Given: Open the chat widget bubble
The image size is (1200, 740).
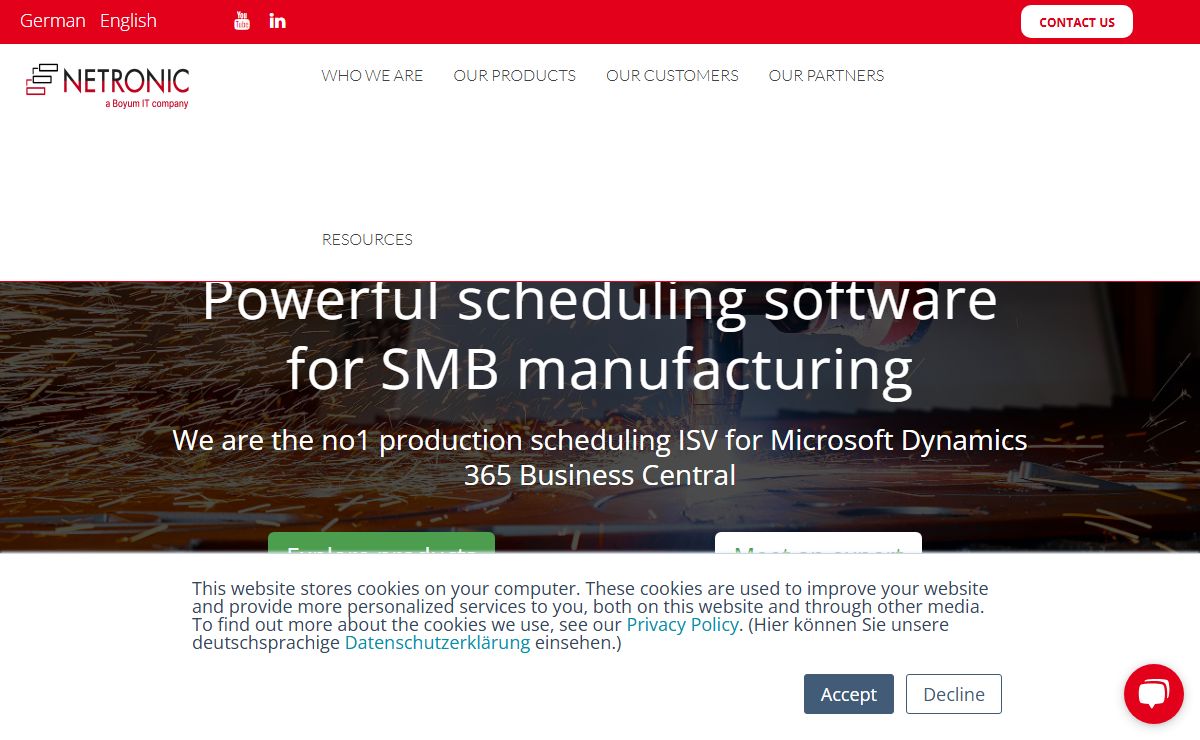Looking at the screenshot, I should pyautogui.click(x=1153, y=693).
